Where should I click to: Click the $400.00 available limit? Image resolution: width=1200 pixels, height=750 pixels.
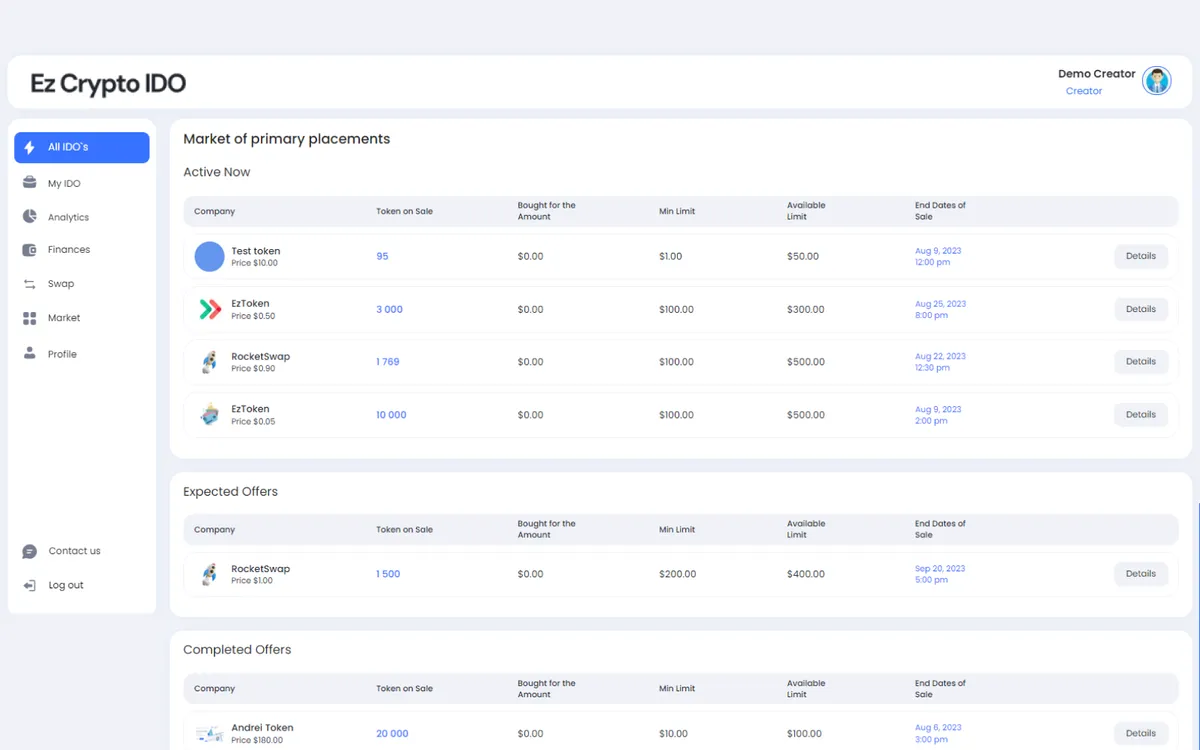806,574
